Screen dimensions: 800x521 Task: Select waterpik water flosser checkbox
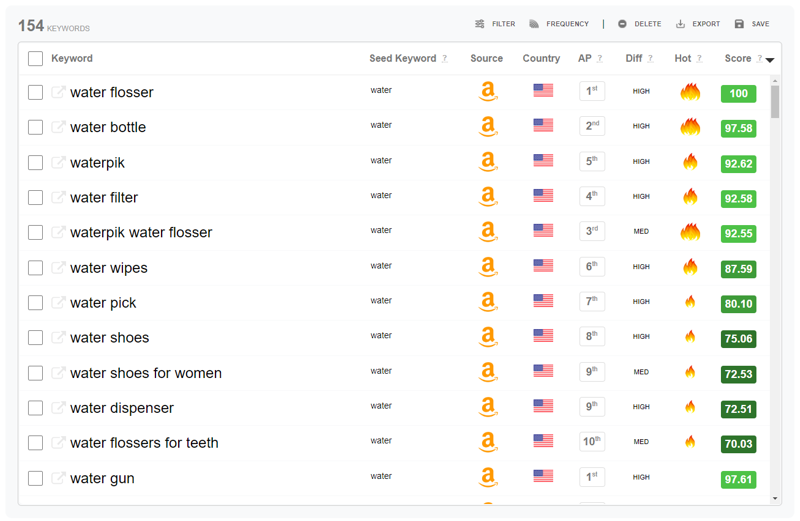[x=35, y=232]
